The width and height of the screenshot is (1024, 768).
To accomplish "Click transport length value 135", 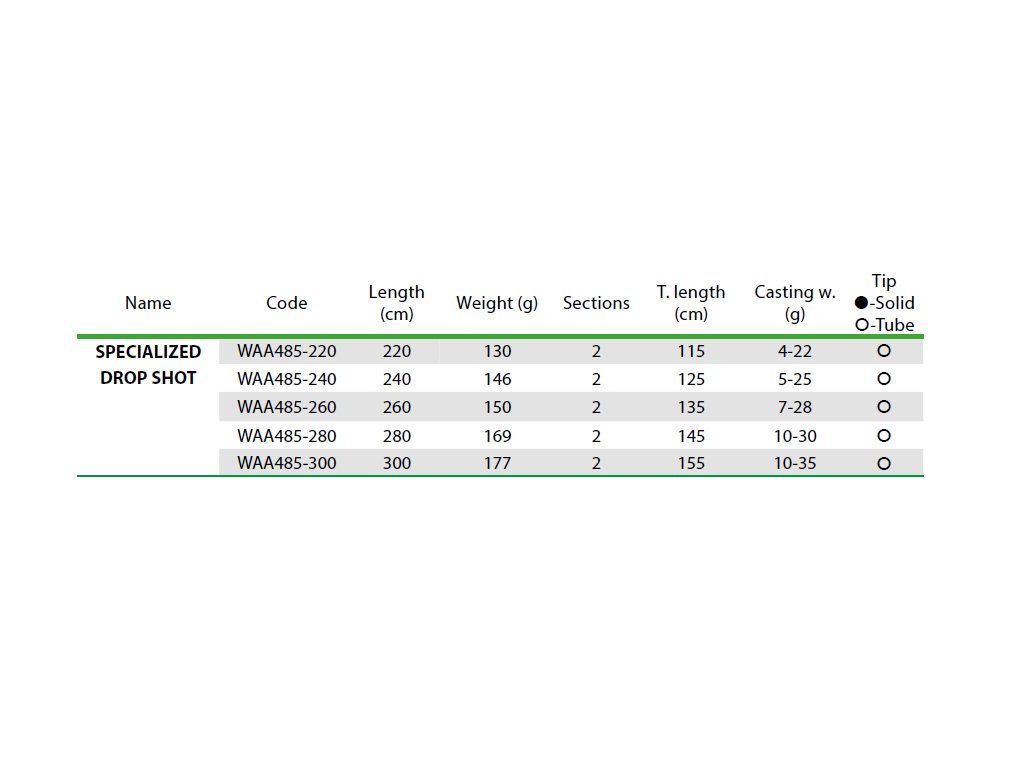I will coord(691,408).
